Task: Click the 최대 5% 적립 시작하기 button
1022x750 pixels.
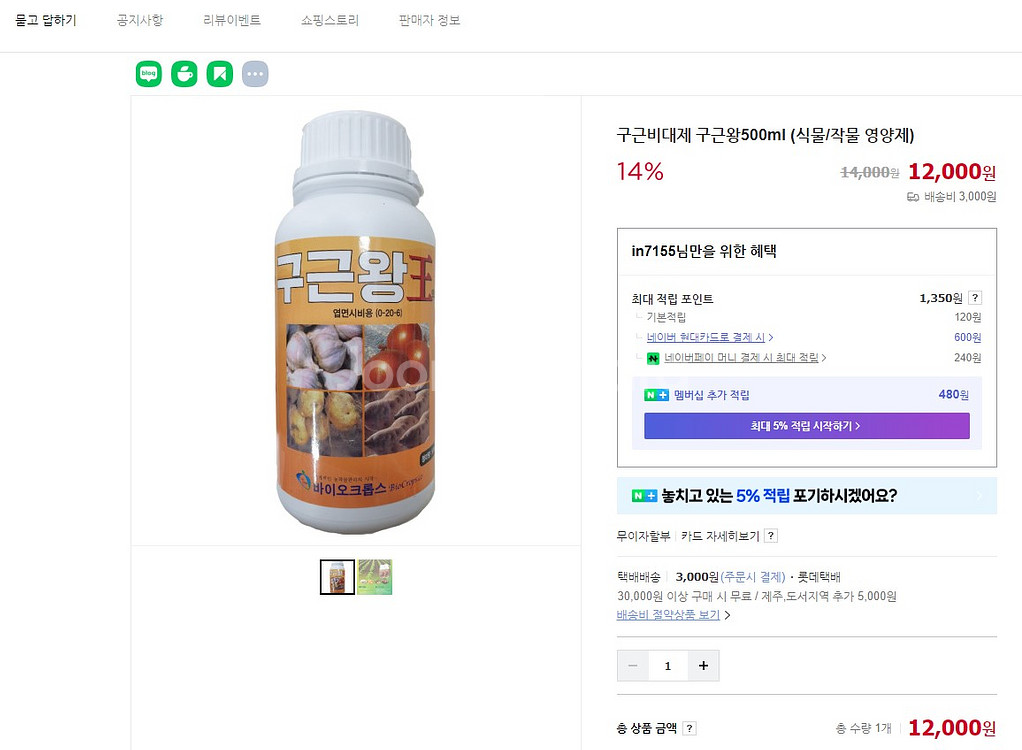Action: (x=807, y=426)
